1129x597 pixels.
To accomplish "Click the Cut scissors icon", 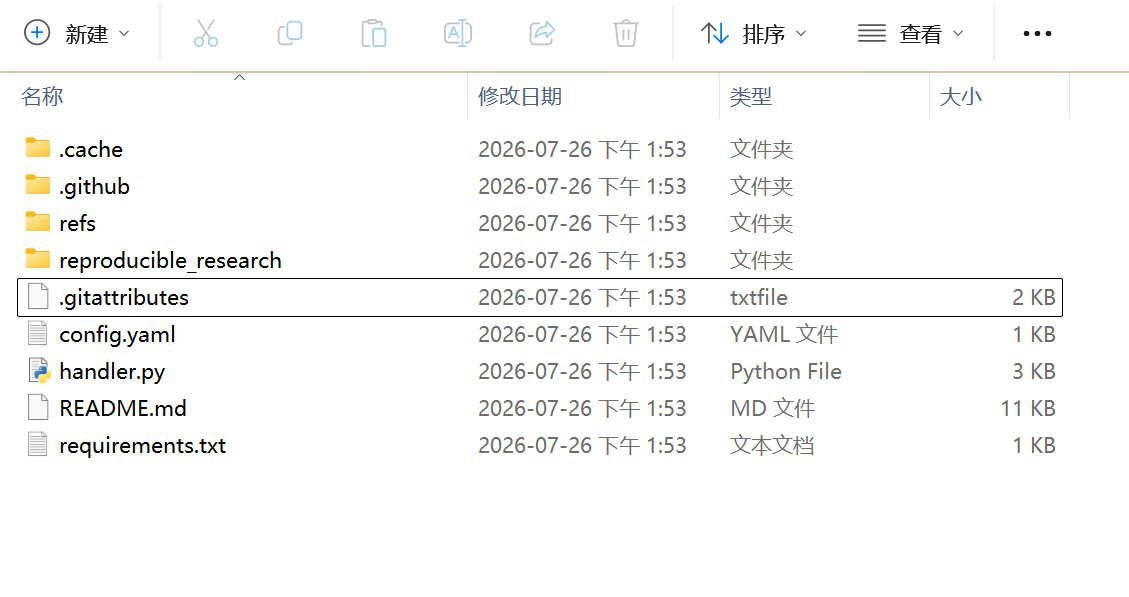I will (x=206, y=33).
